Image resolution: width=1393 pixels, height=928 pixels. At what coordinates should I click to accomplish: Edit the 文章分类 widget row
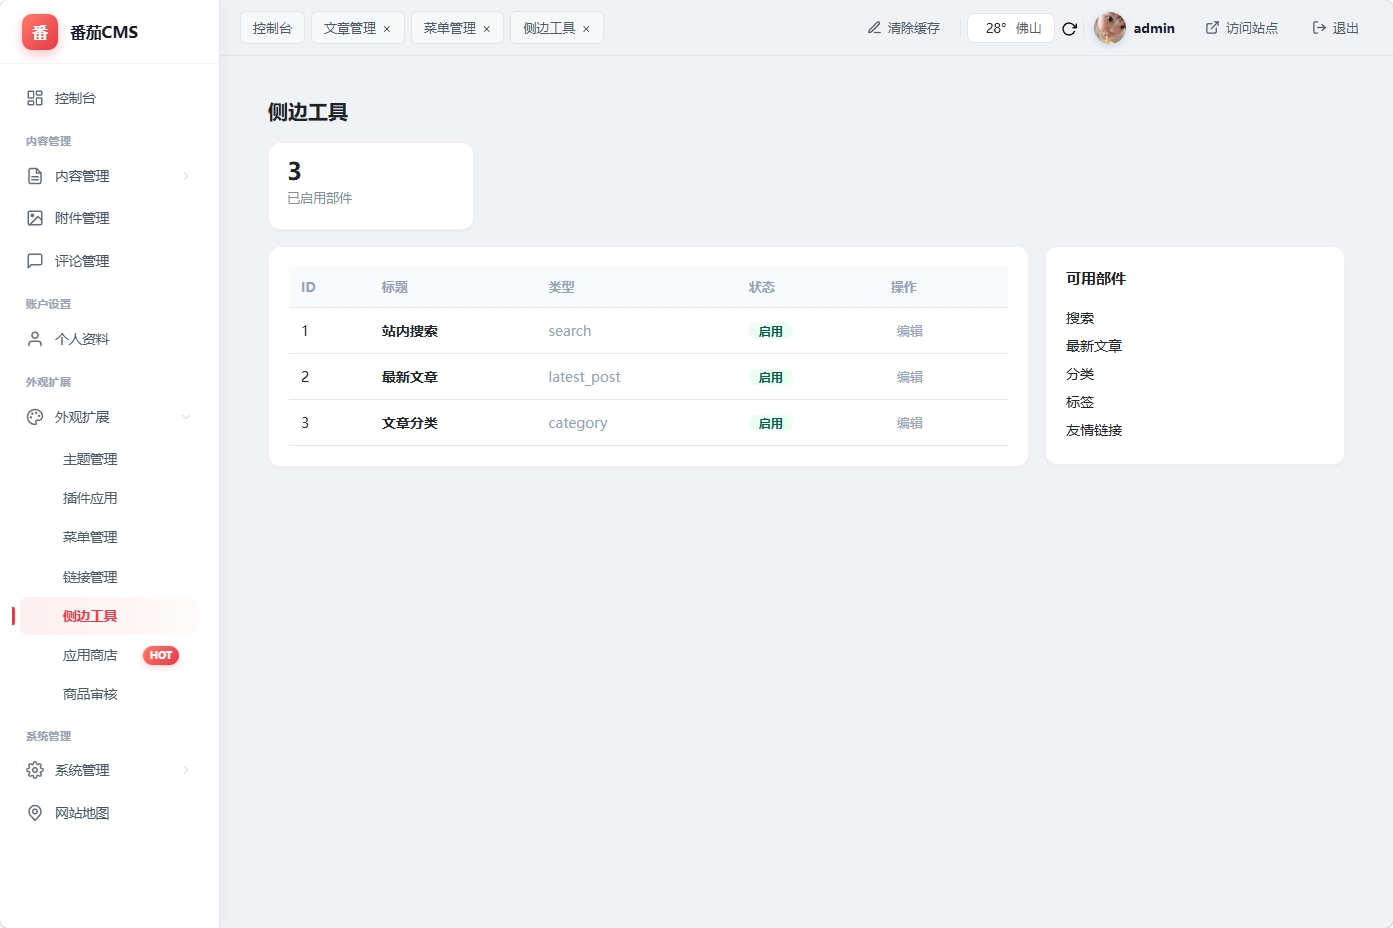[x=910, y=423]
